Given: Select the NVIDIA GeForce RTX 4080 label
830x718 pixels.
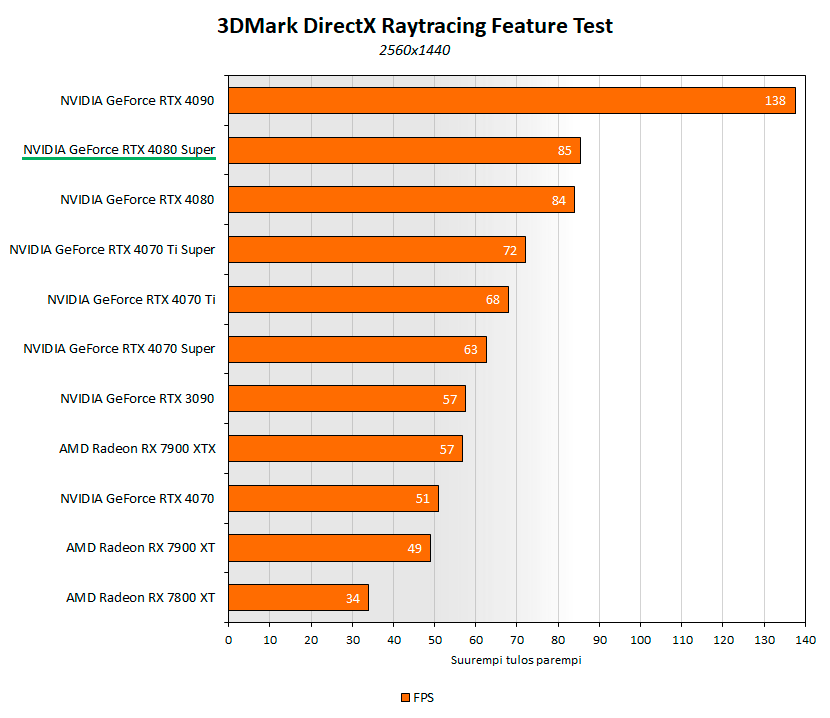Looking at the screenshot, I should click(137, 200).
